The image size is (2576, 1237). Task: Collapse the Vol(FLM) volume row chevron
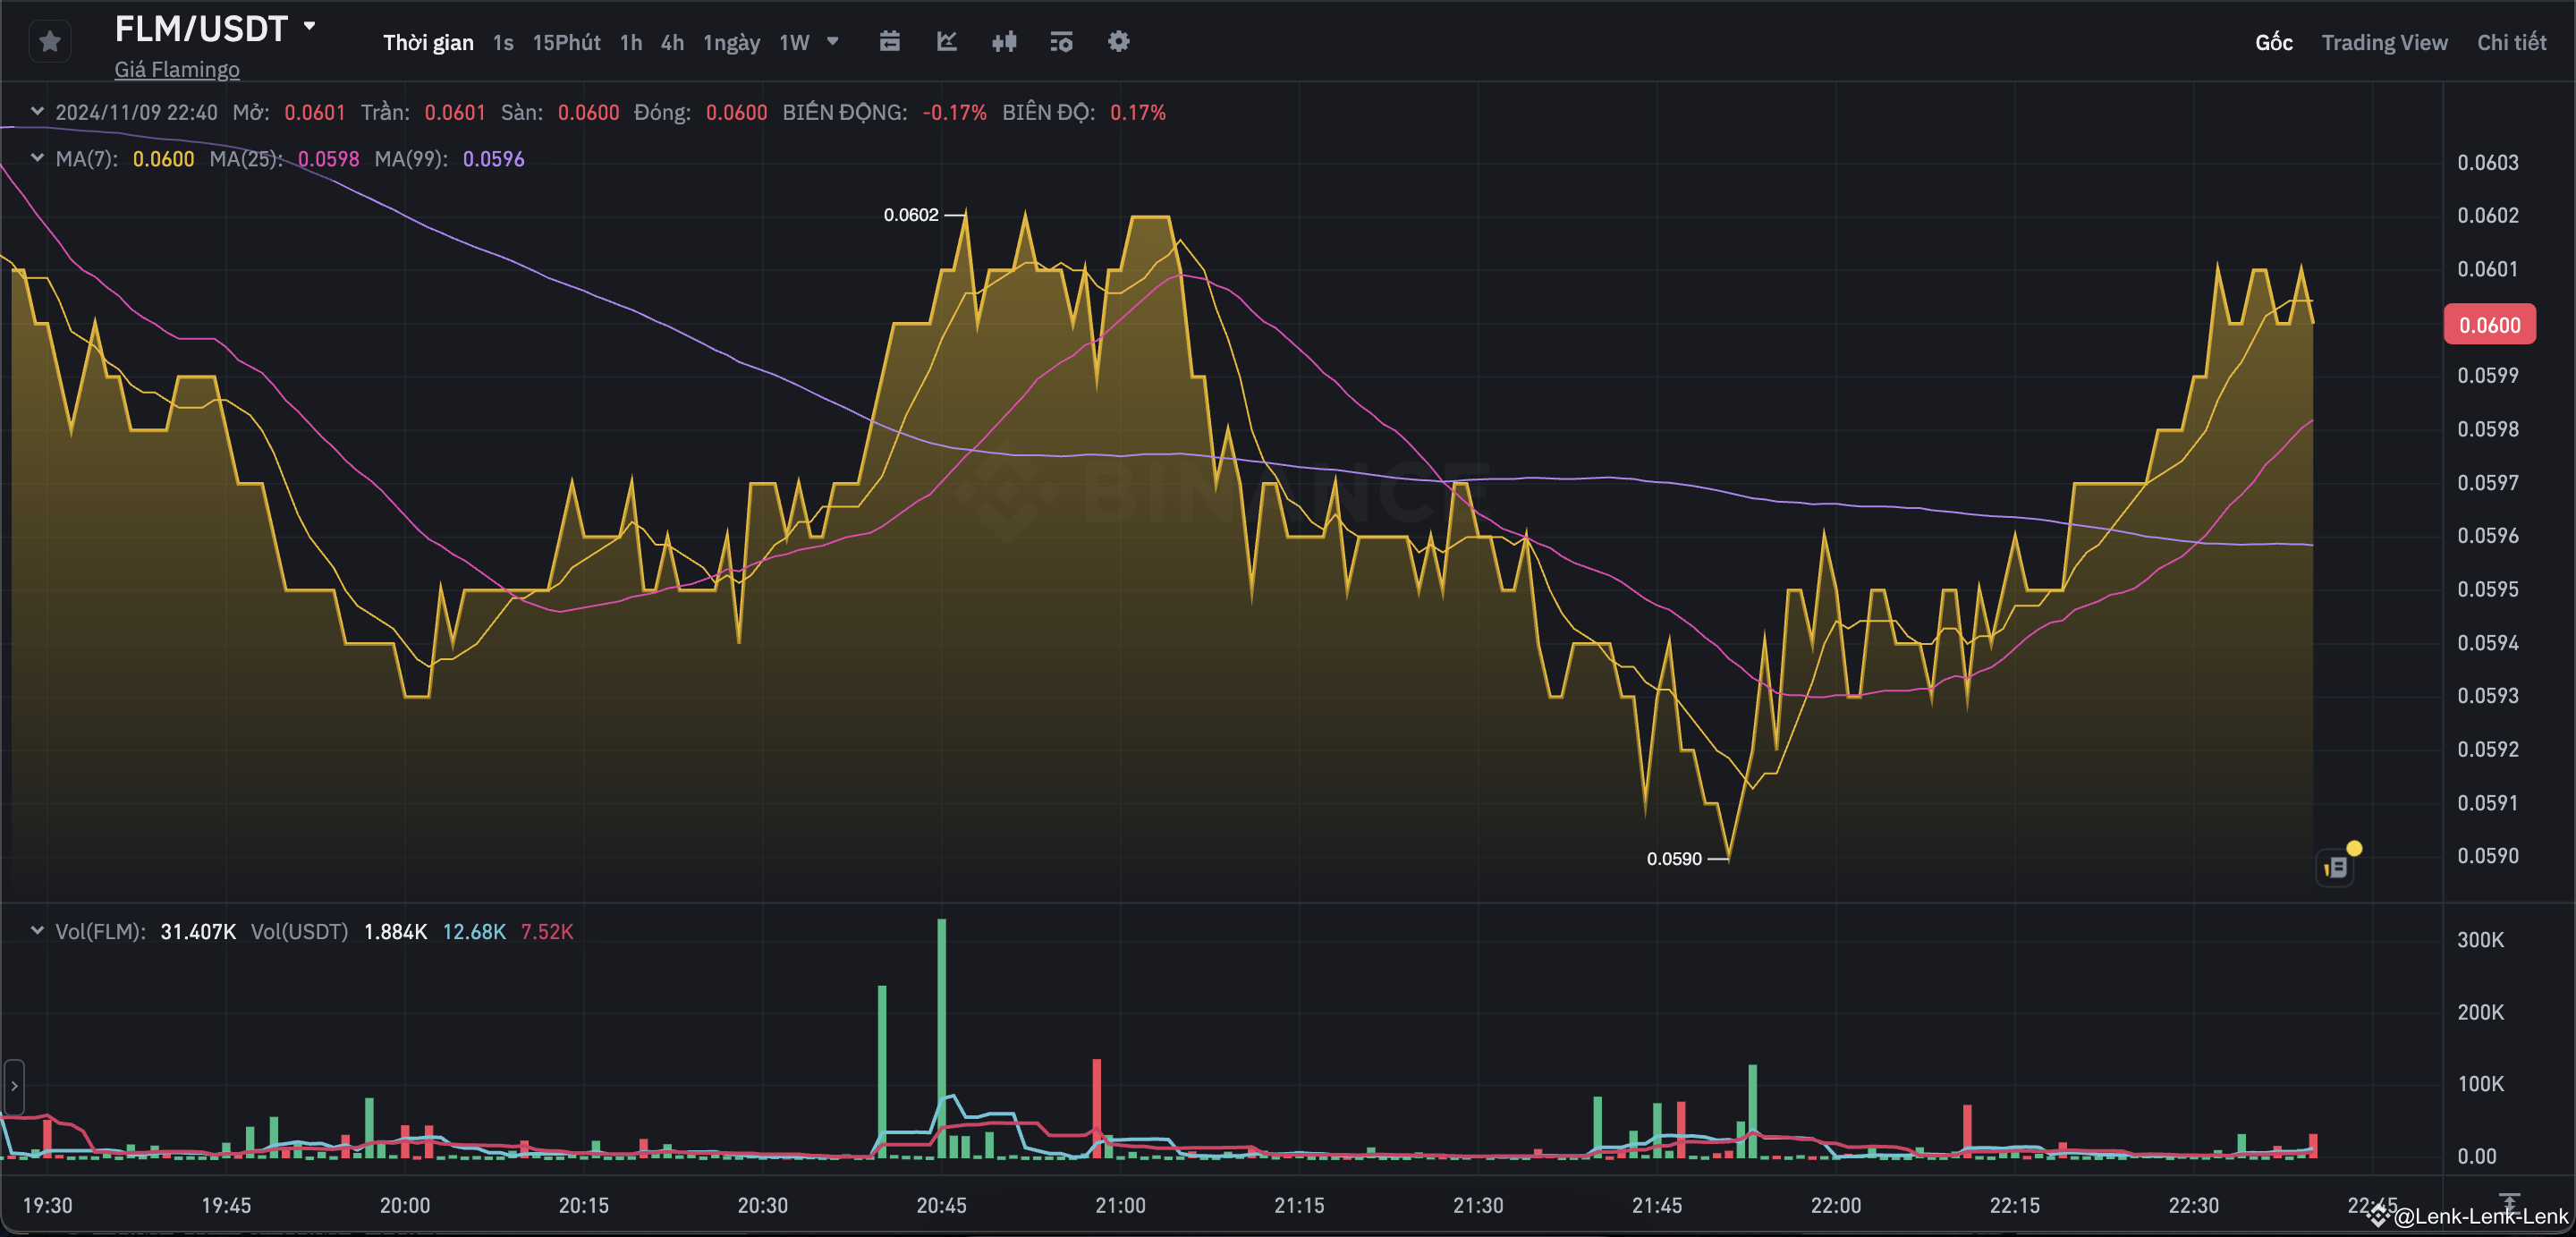pos(37,930)
